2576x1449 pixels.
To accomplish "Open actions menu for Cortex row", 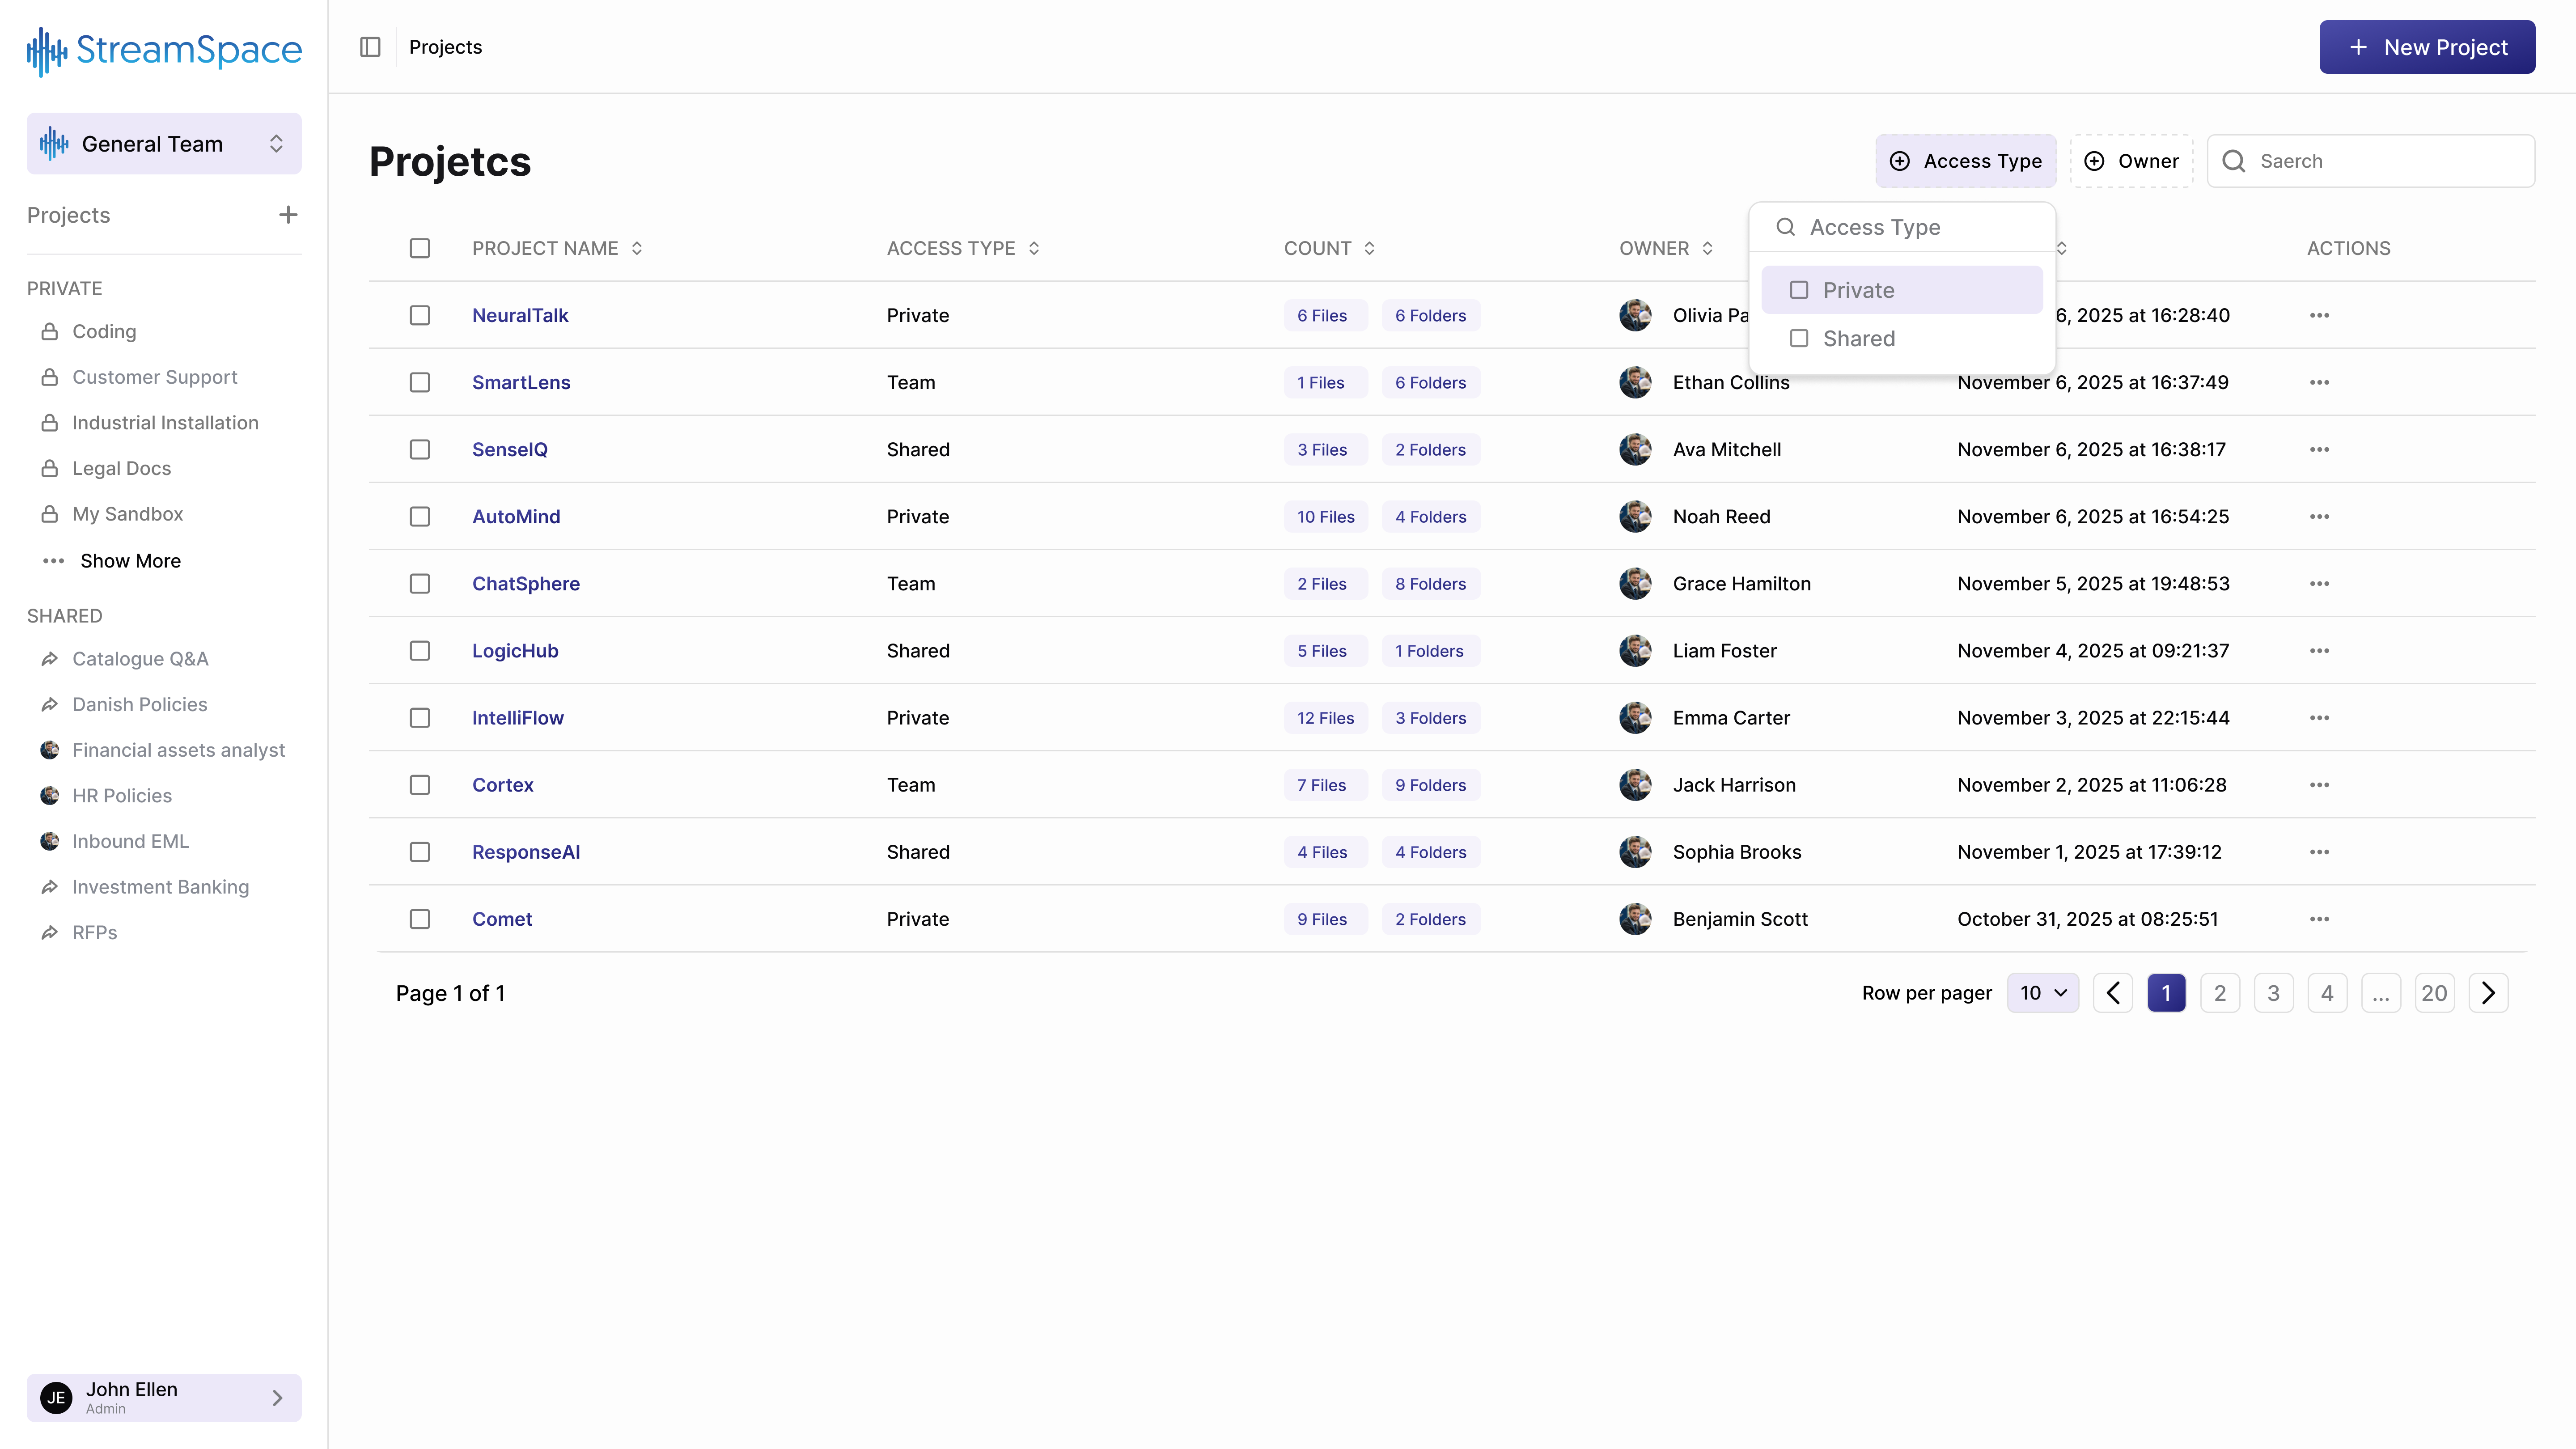I will pyautogui.click(x=2319, y=784).
